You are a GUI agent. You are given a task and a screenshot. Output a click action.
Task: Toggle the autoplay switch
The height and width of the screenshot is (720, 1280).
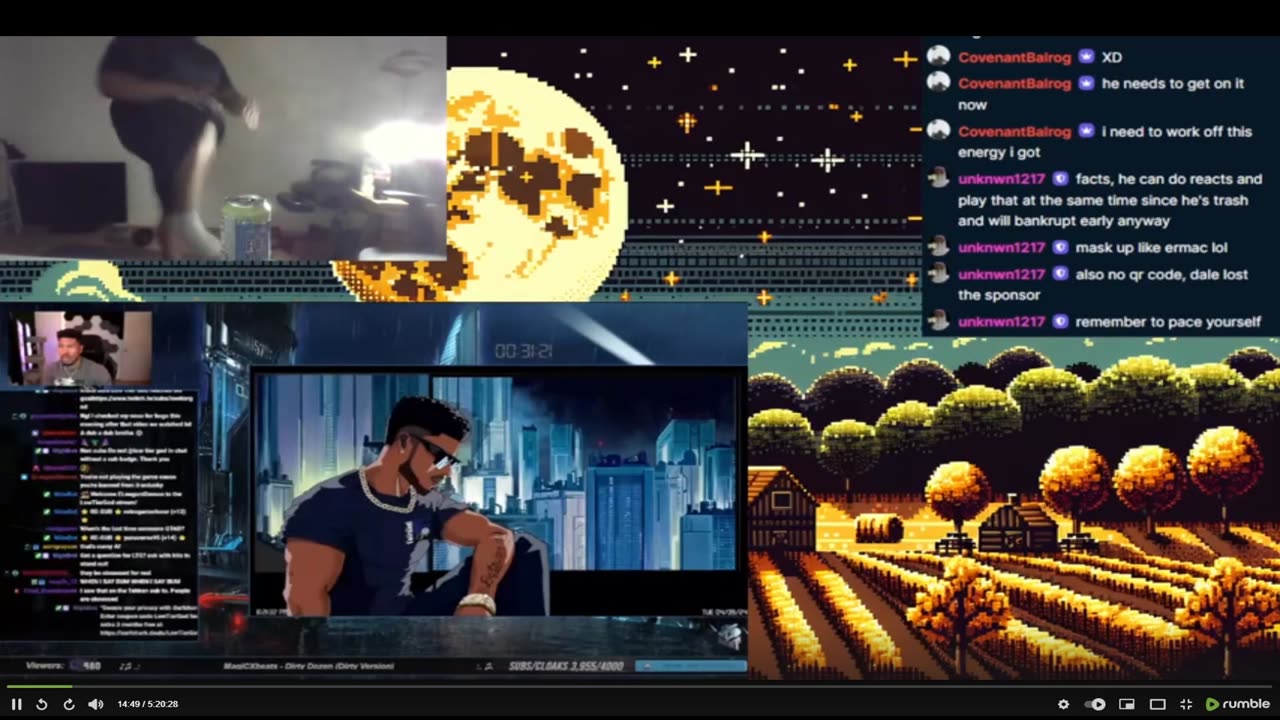[x=1096, y=704]
